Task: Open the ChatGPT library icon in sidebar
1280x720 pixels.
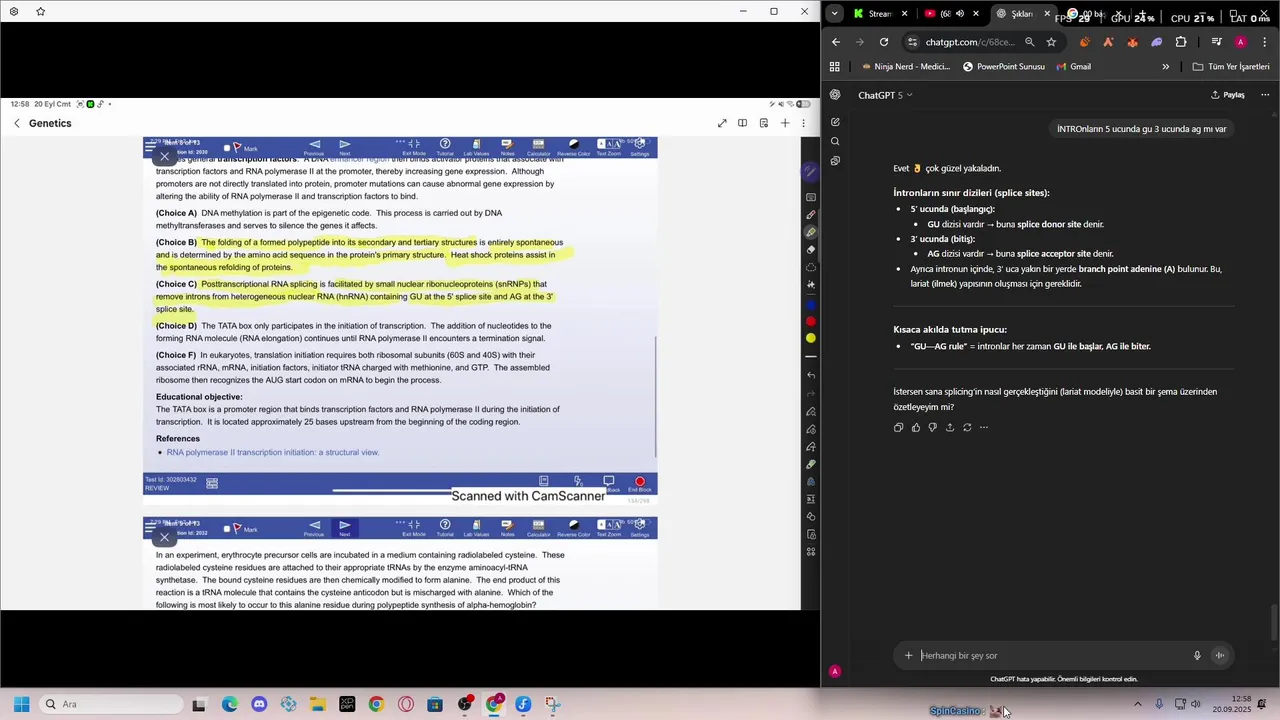Action: tap(835, 160)
